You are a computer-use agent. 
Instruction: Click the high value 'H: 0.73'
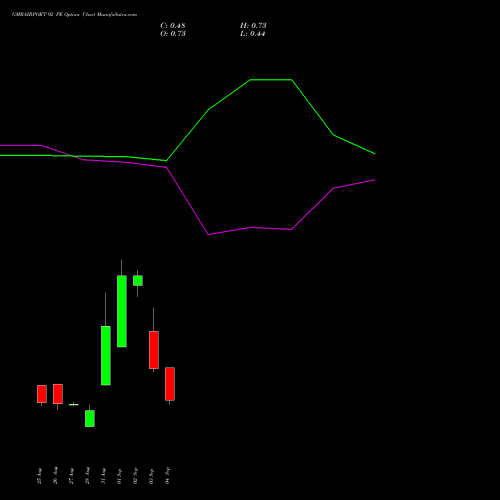click(253, 26)
